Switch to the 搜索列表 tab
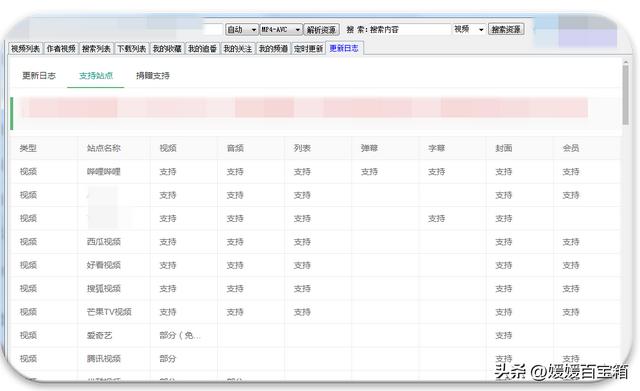640x391 pixels. [x=96, y=49]
